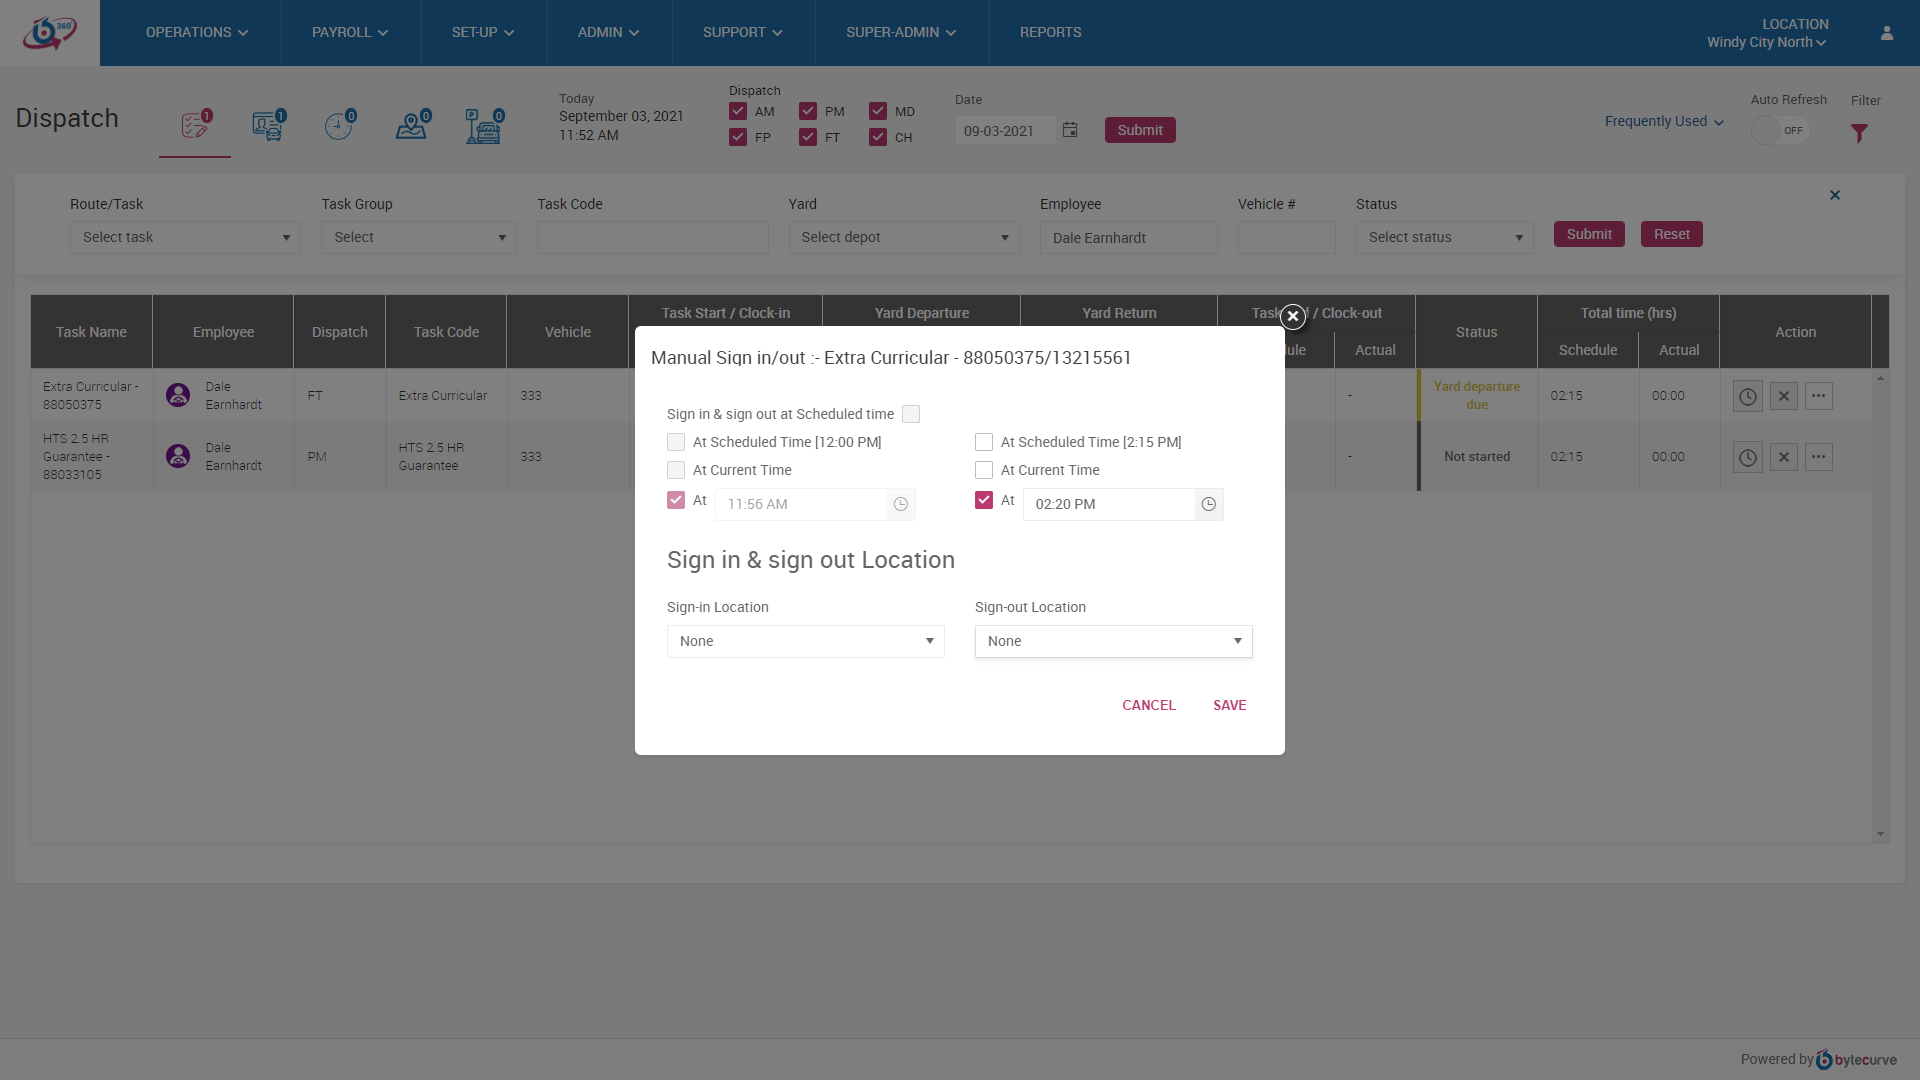Open more options for HTS 2.5 HR row
The width and height of the screenshot is (1920, 1080).
(x=1818, y=457)
